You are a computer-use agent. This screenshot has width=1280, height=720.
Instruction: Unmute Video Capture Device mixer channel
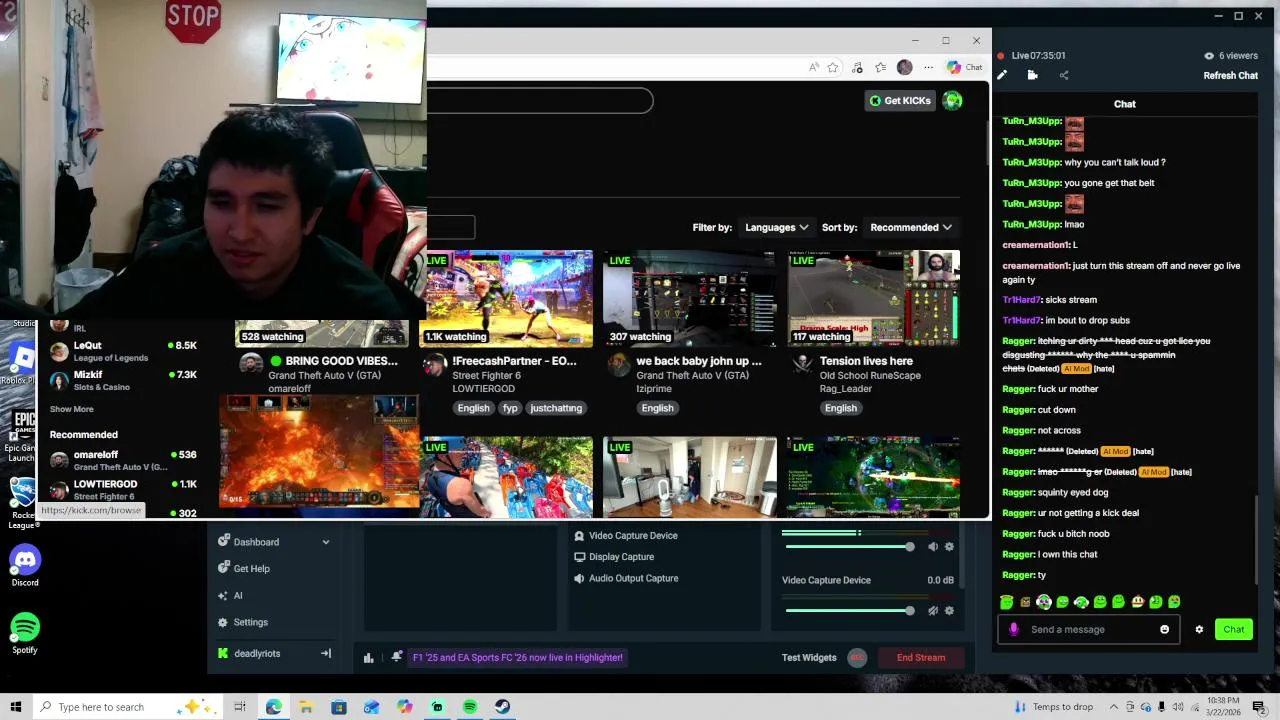point(933,611)
